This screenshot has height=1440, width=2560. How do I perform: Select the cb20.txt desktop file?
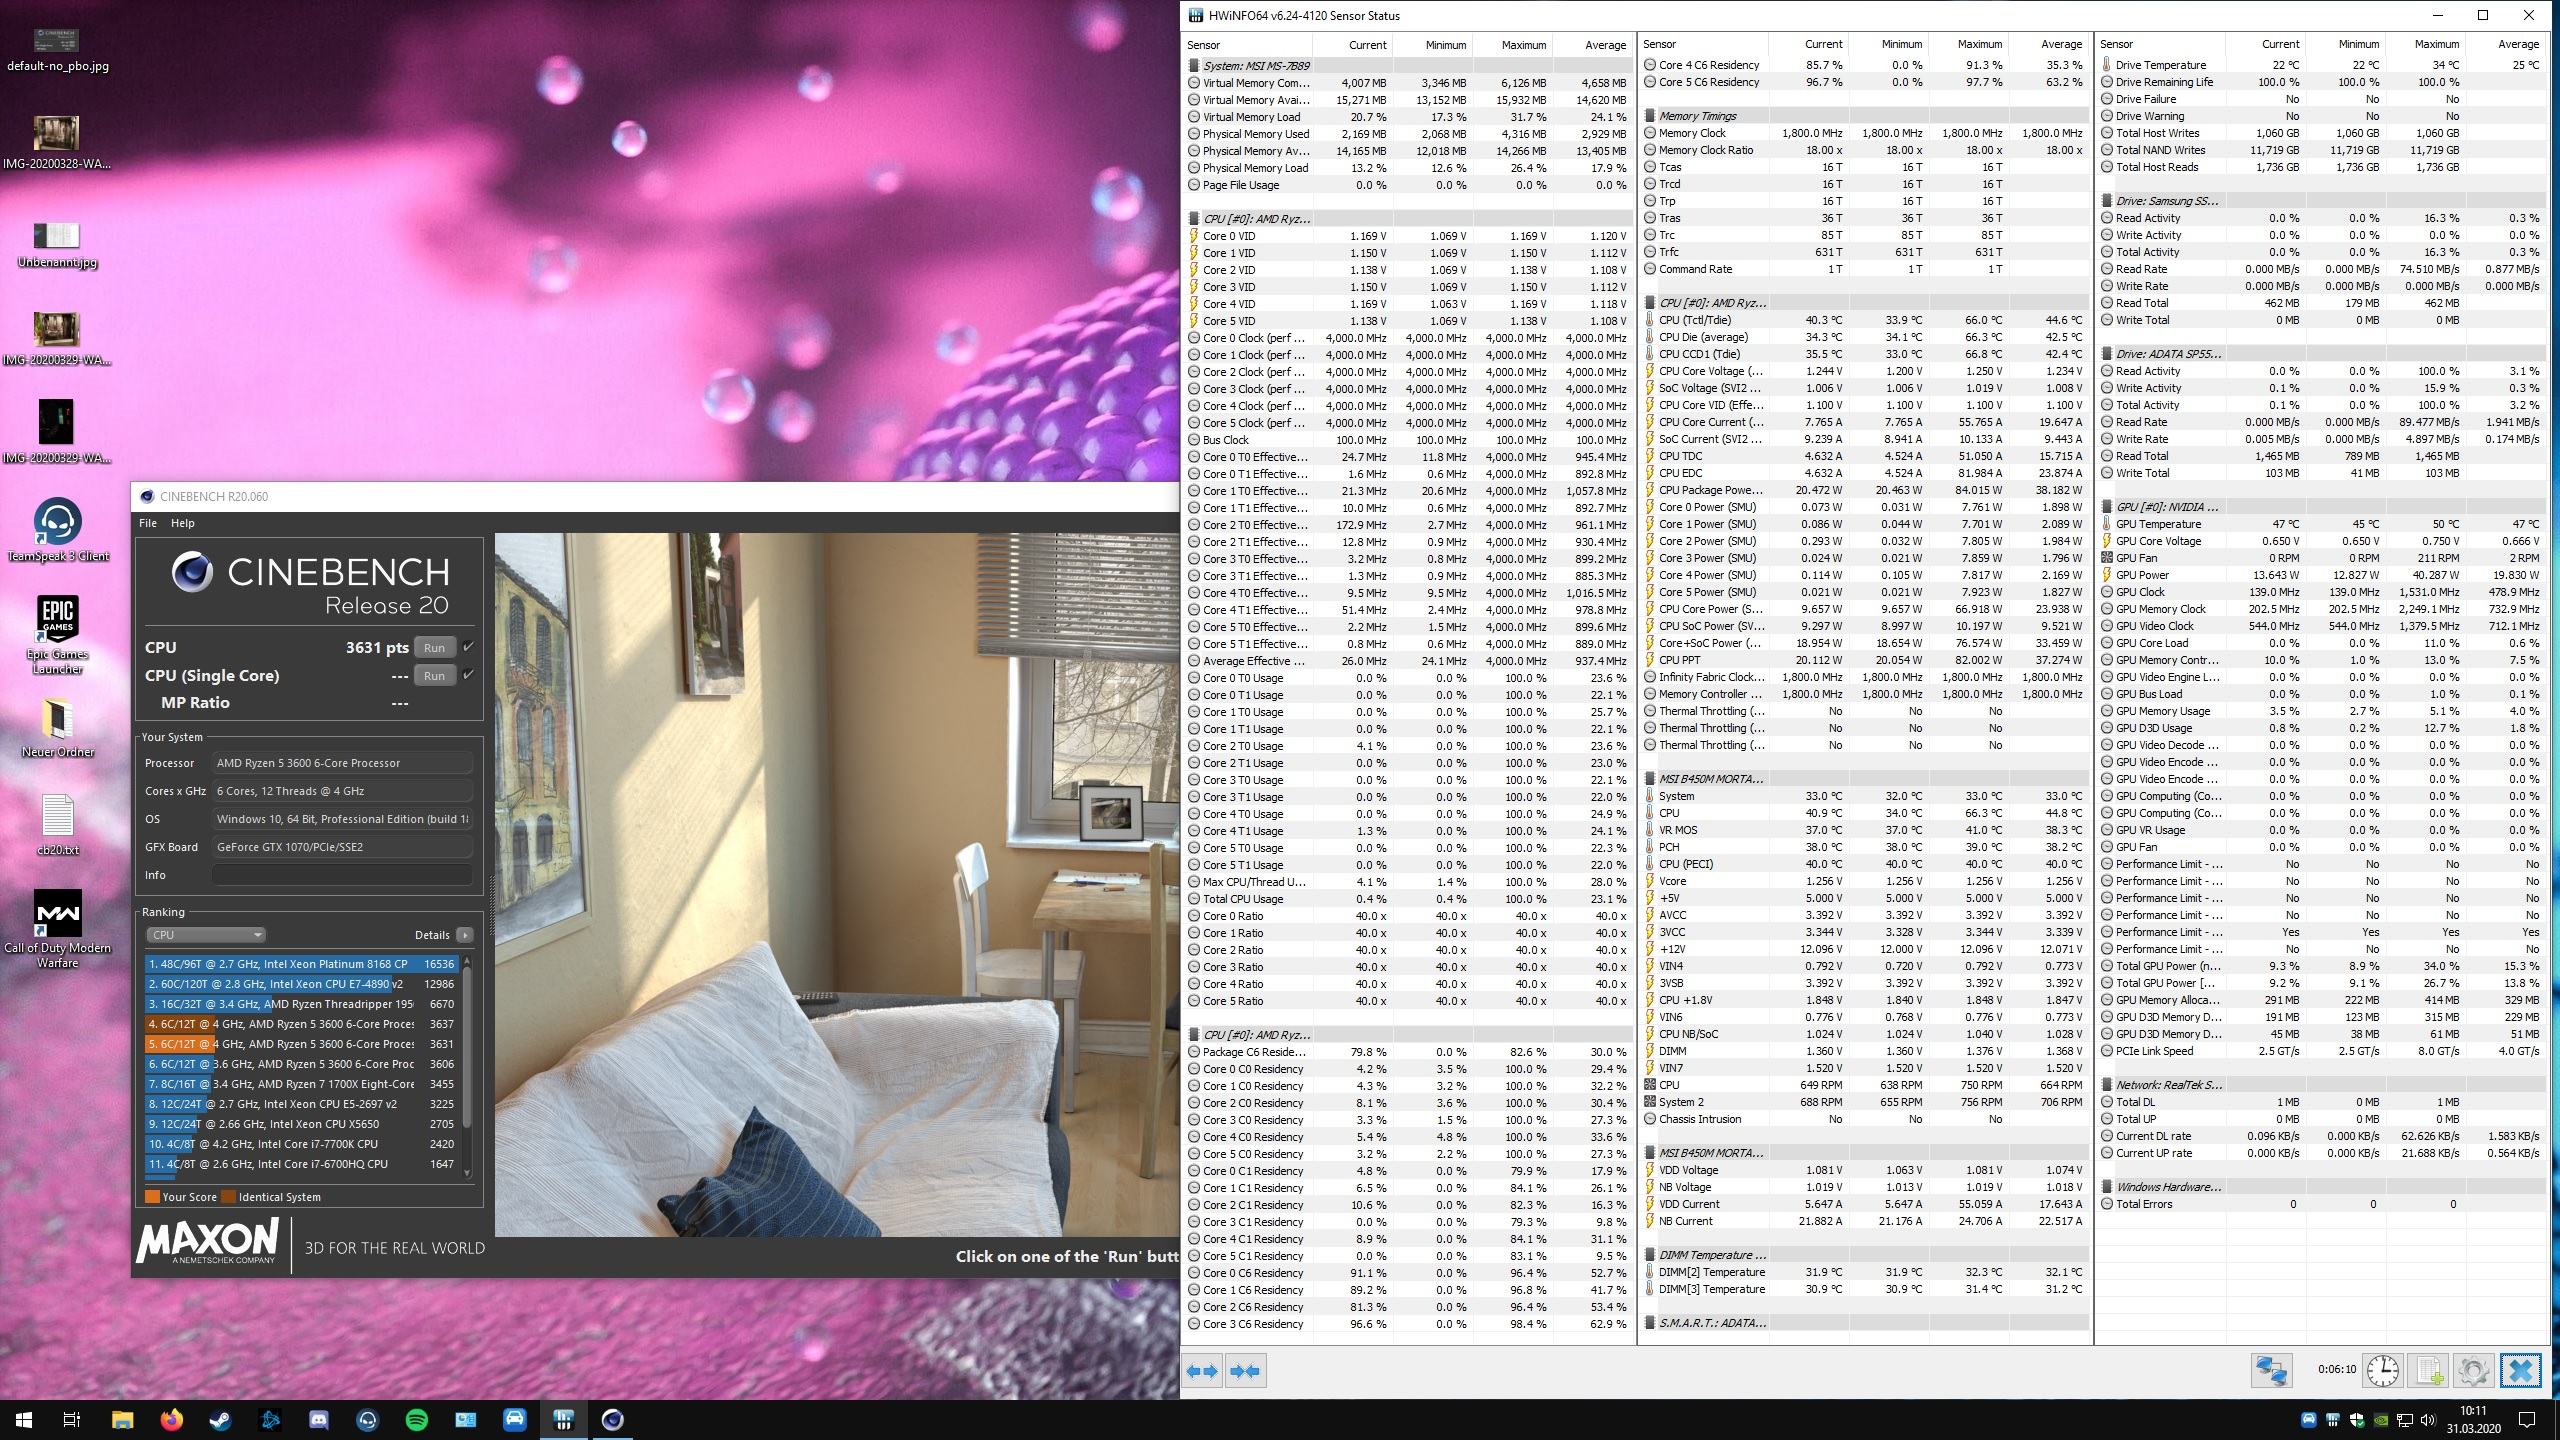[x=57, y=825]
